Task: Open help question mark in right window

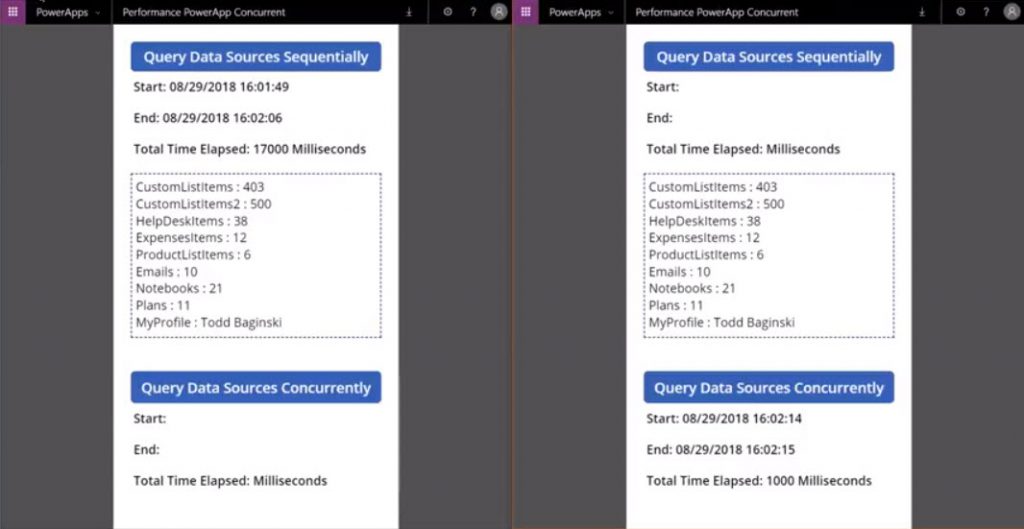Action: pos(986,12)
